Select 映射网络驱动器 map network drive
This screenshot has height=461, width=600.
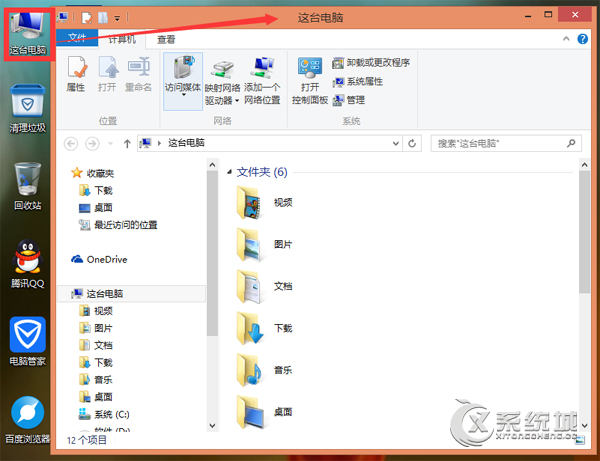[x=222, y=82]
